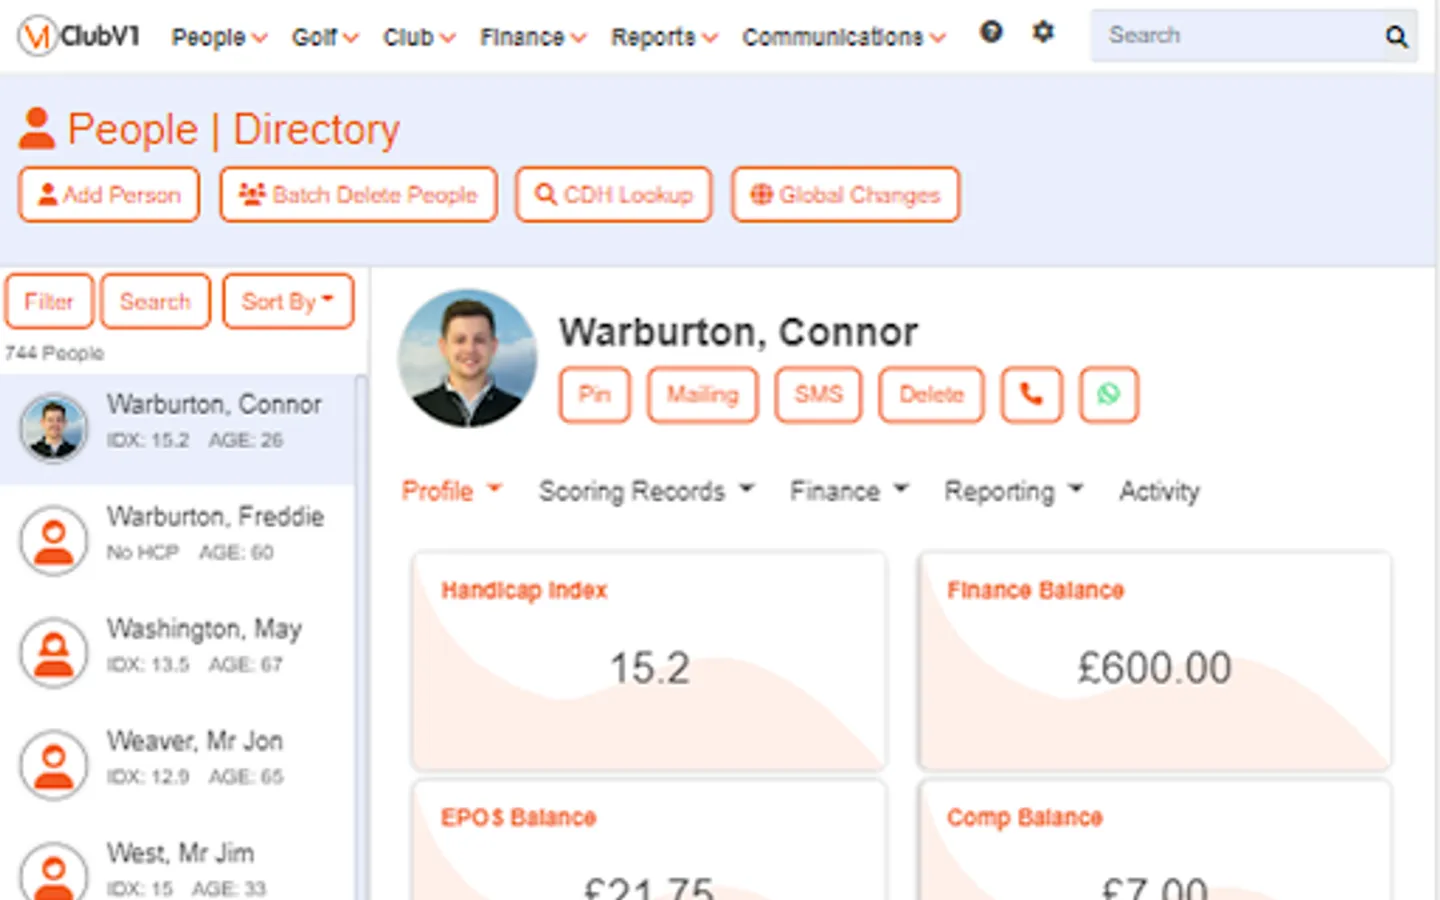Open the Club menu
The width and height of the screenshot is (1440, 900).
(x=419, y=37)
